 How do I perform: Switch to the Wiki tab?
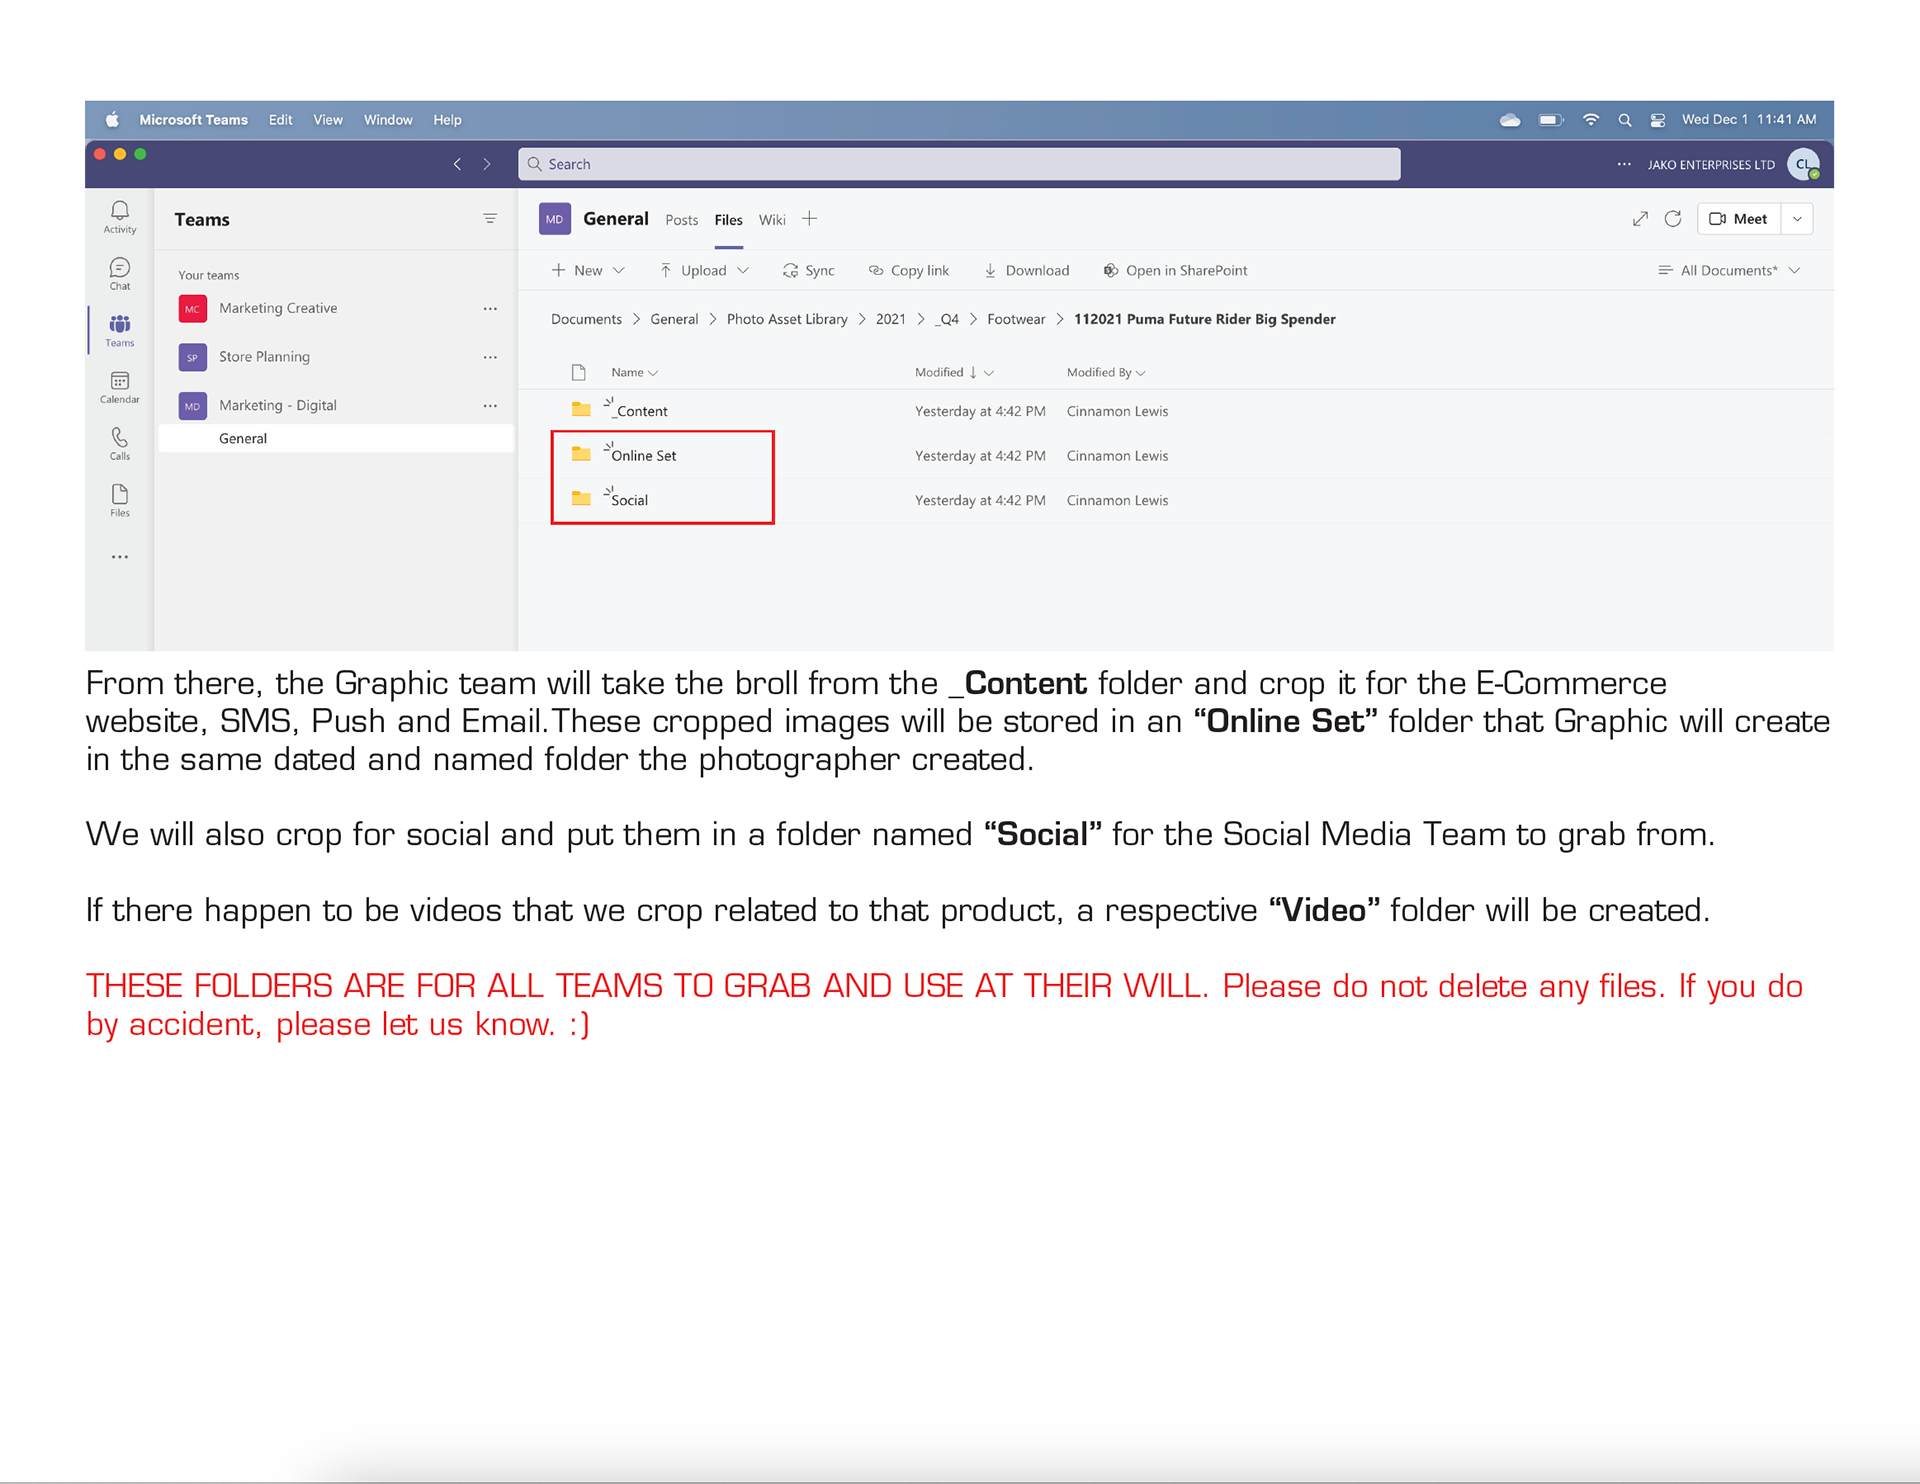(772, 220)
